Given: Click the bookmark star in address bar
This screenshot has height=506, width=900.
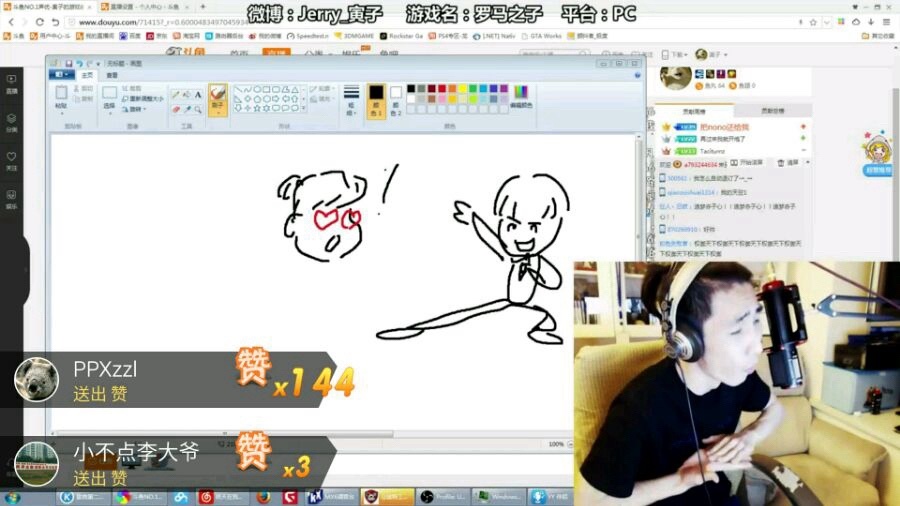Looking at the screenshot, I should coord(813,22).
